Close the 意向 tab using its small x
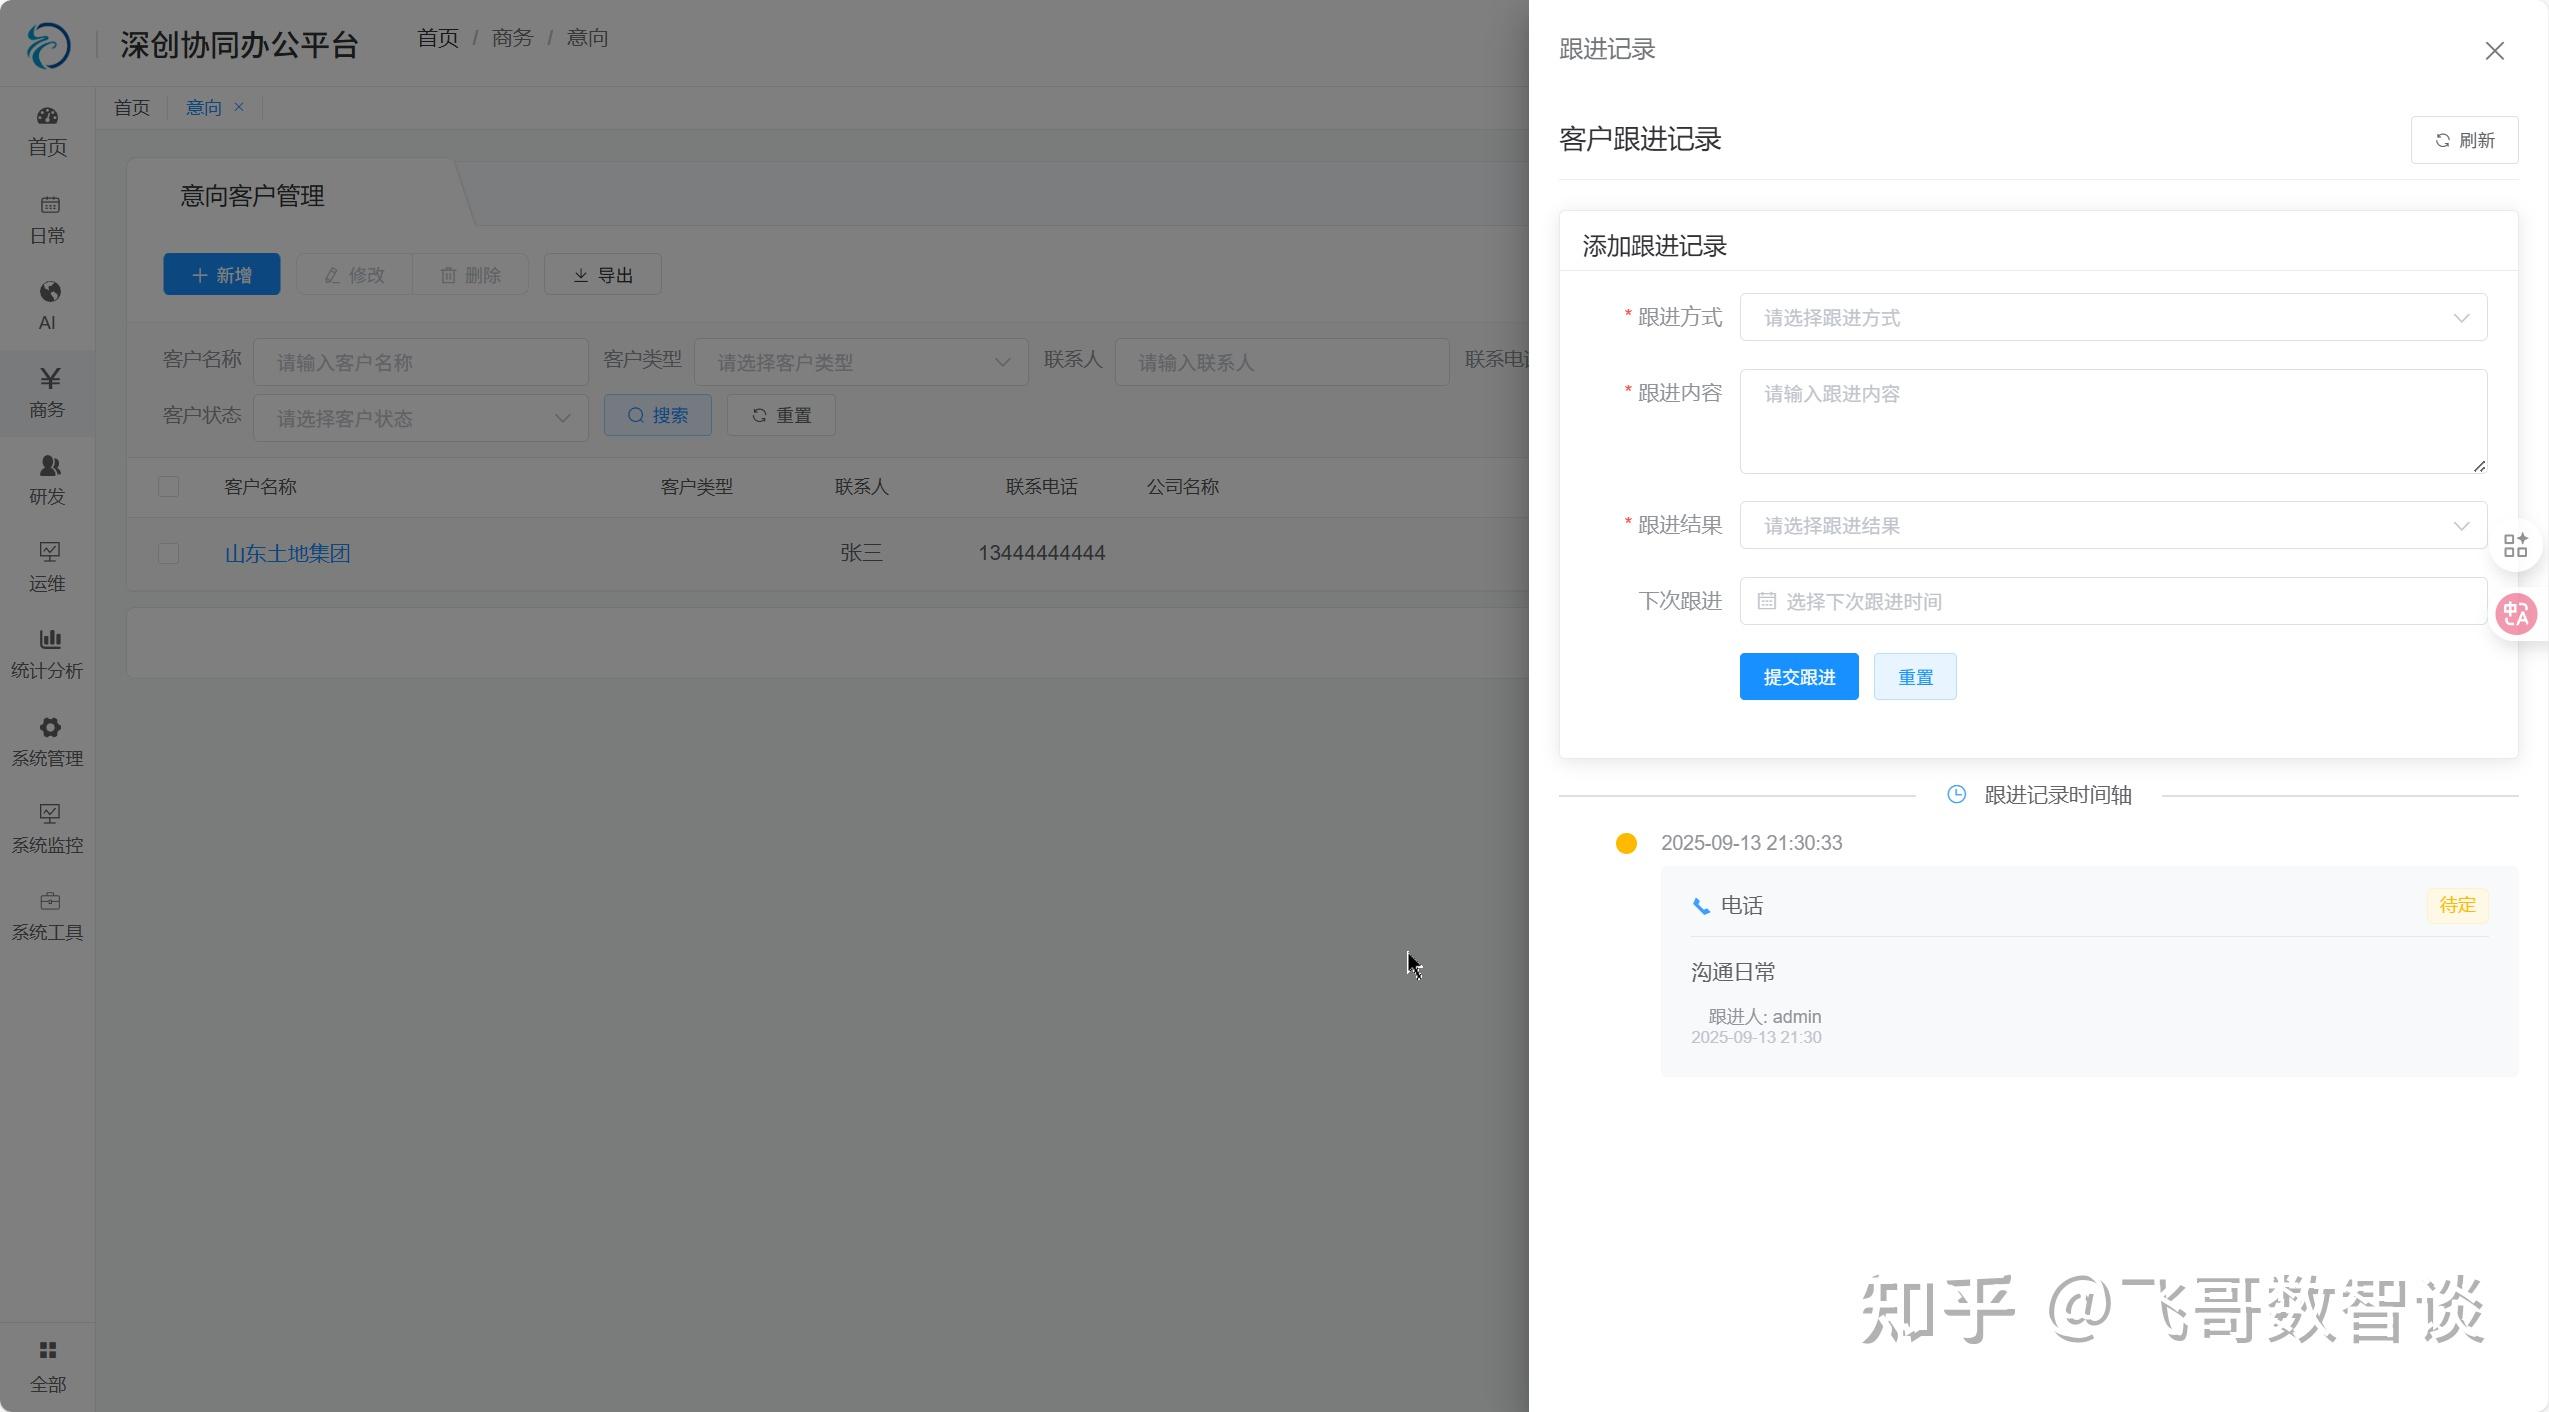This screenshot has height=1412, width=2549. tap(239, 107)
